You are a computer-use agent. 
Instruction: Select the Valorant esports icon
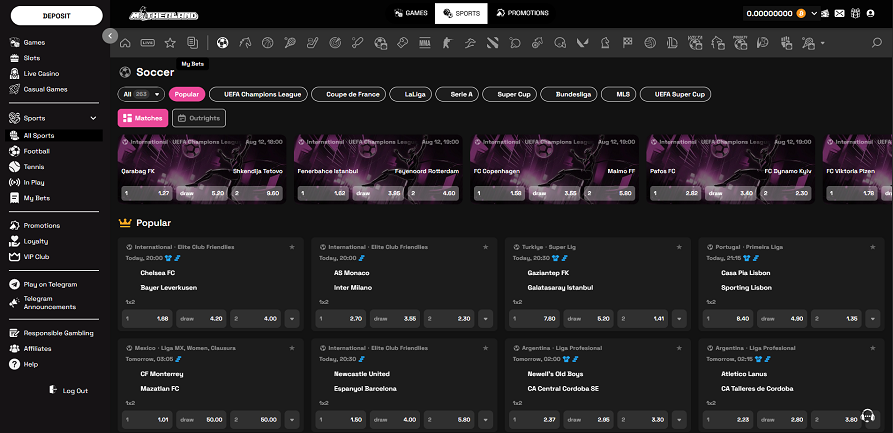tap(582, 43)
